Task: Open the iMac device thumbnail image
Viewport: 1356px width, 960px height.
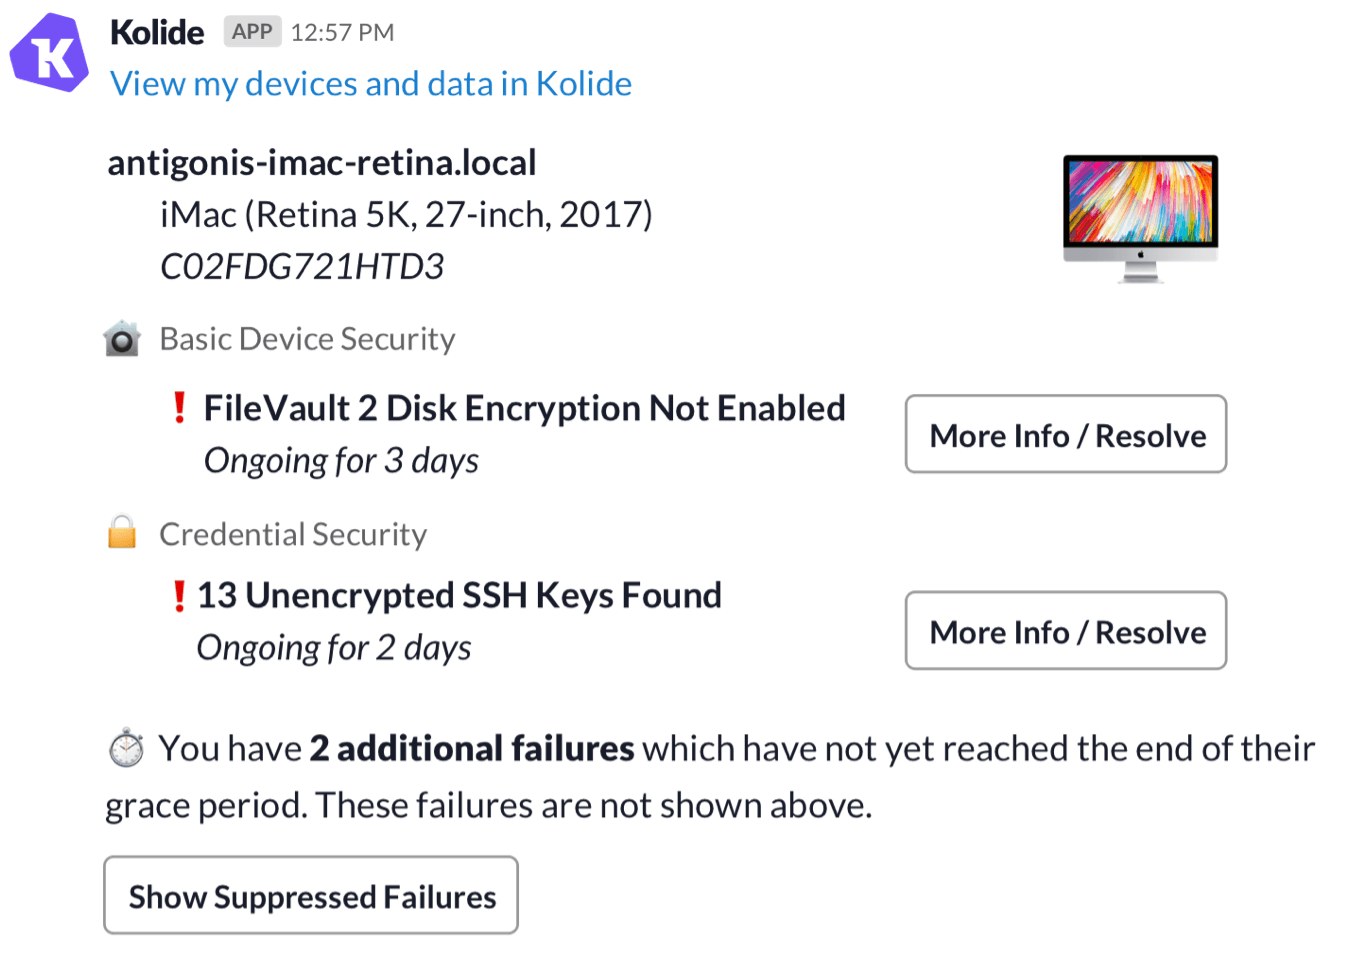Action: tap(1140, 218)
